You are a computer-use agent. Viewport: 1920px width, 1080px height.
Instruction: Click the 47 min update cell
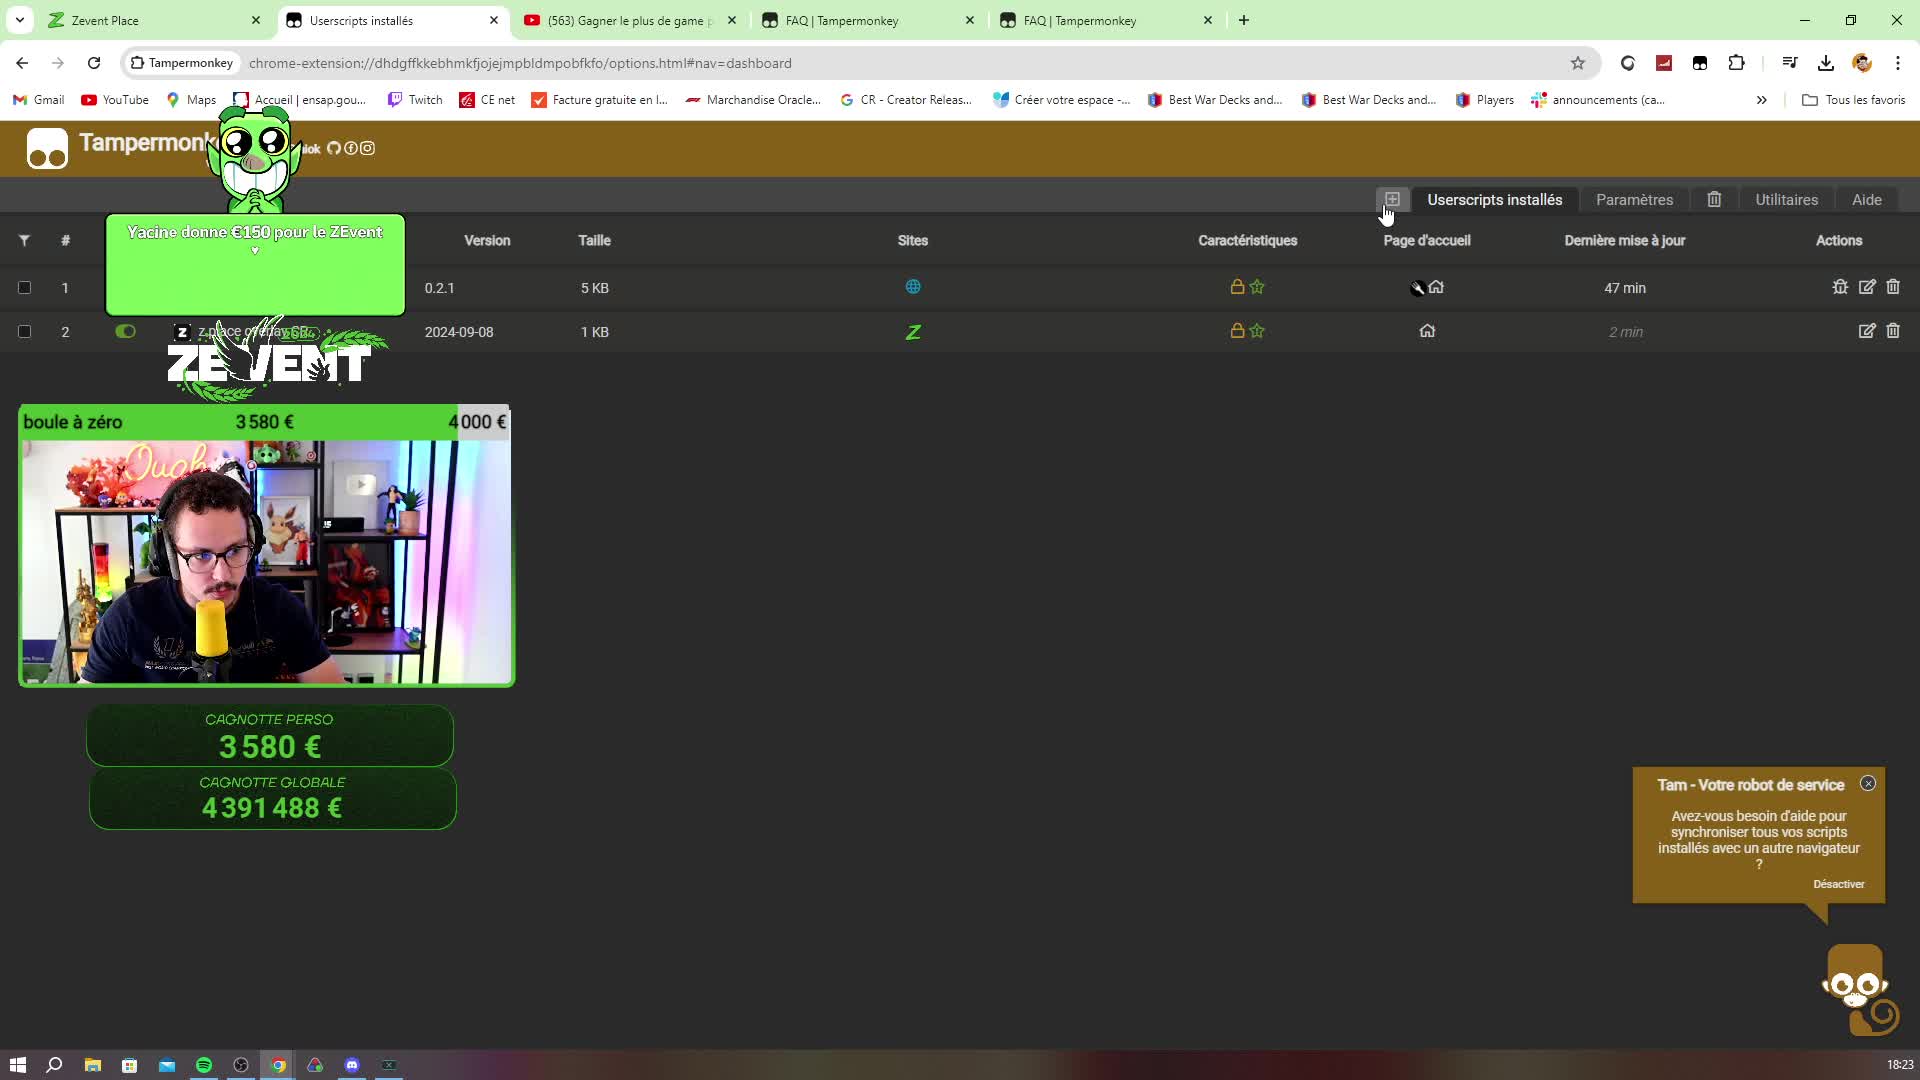click(1624, 288)
